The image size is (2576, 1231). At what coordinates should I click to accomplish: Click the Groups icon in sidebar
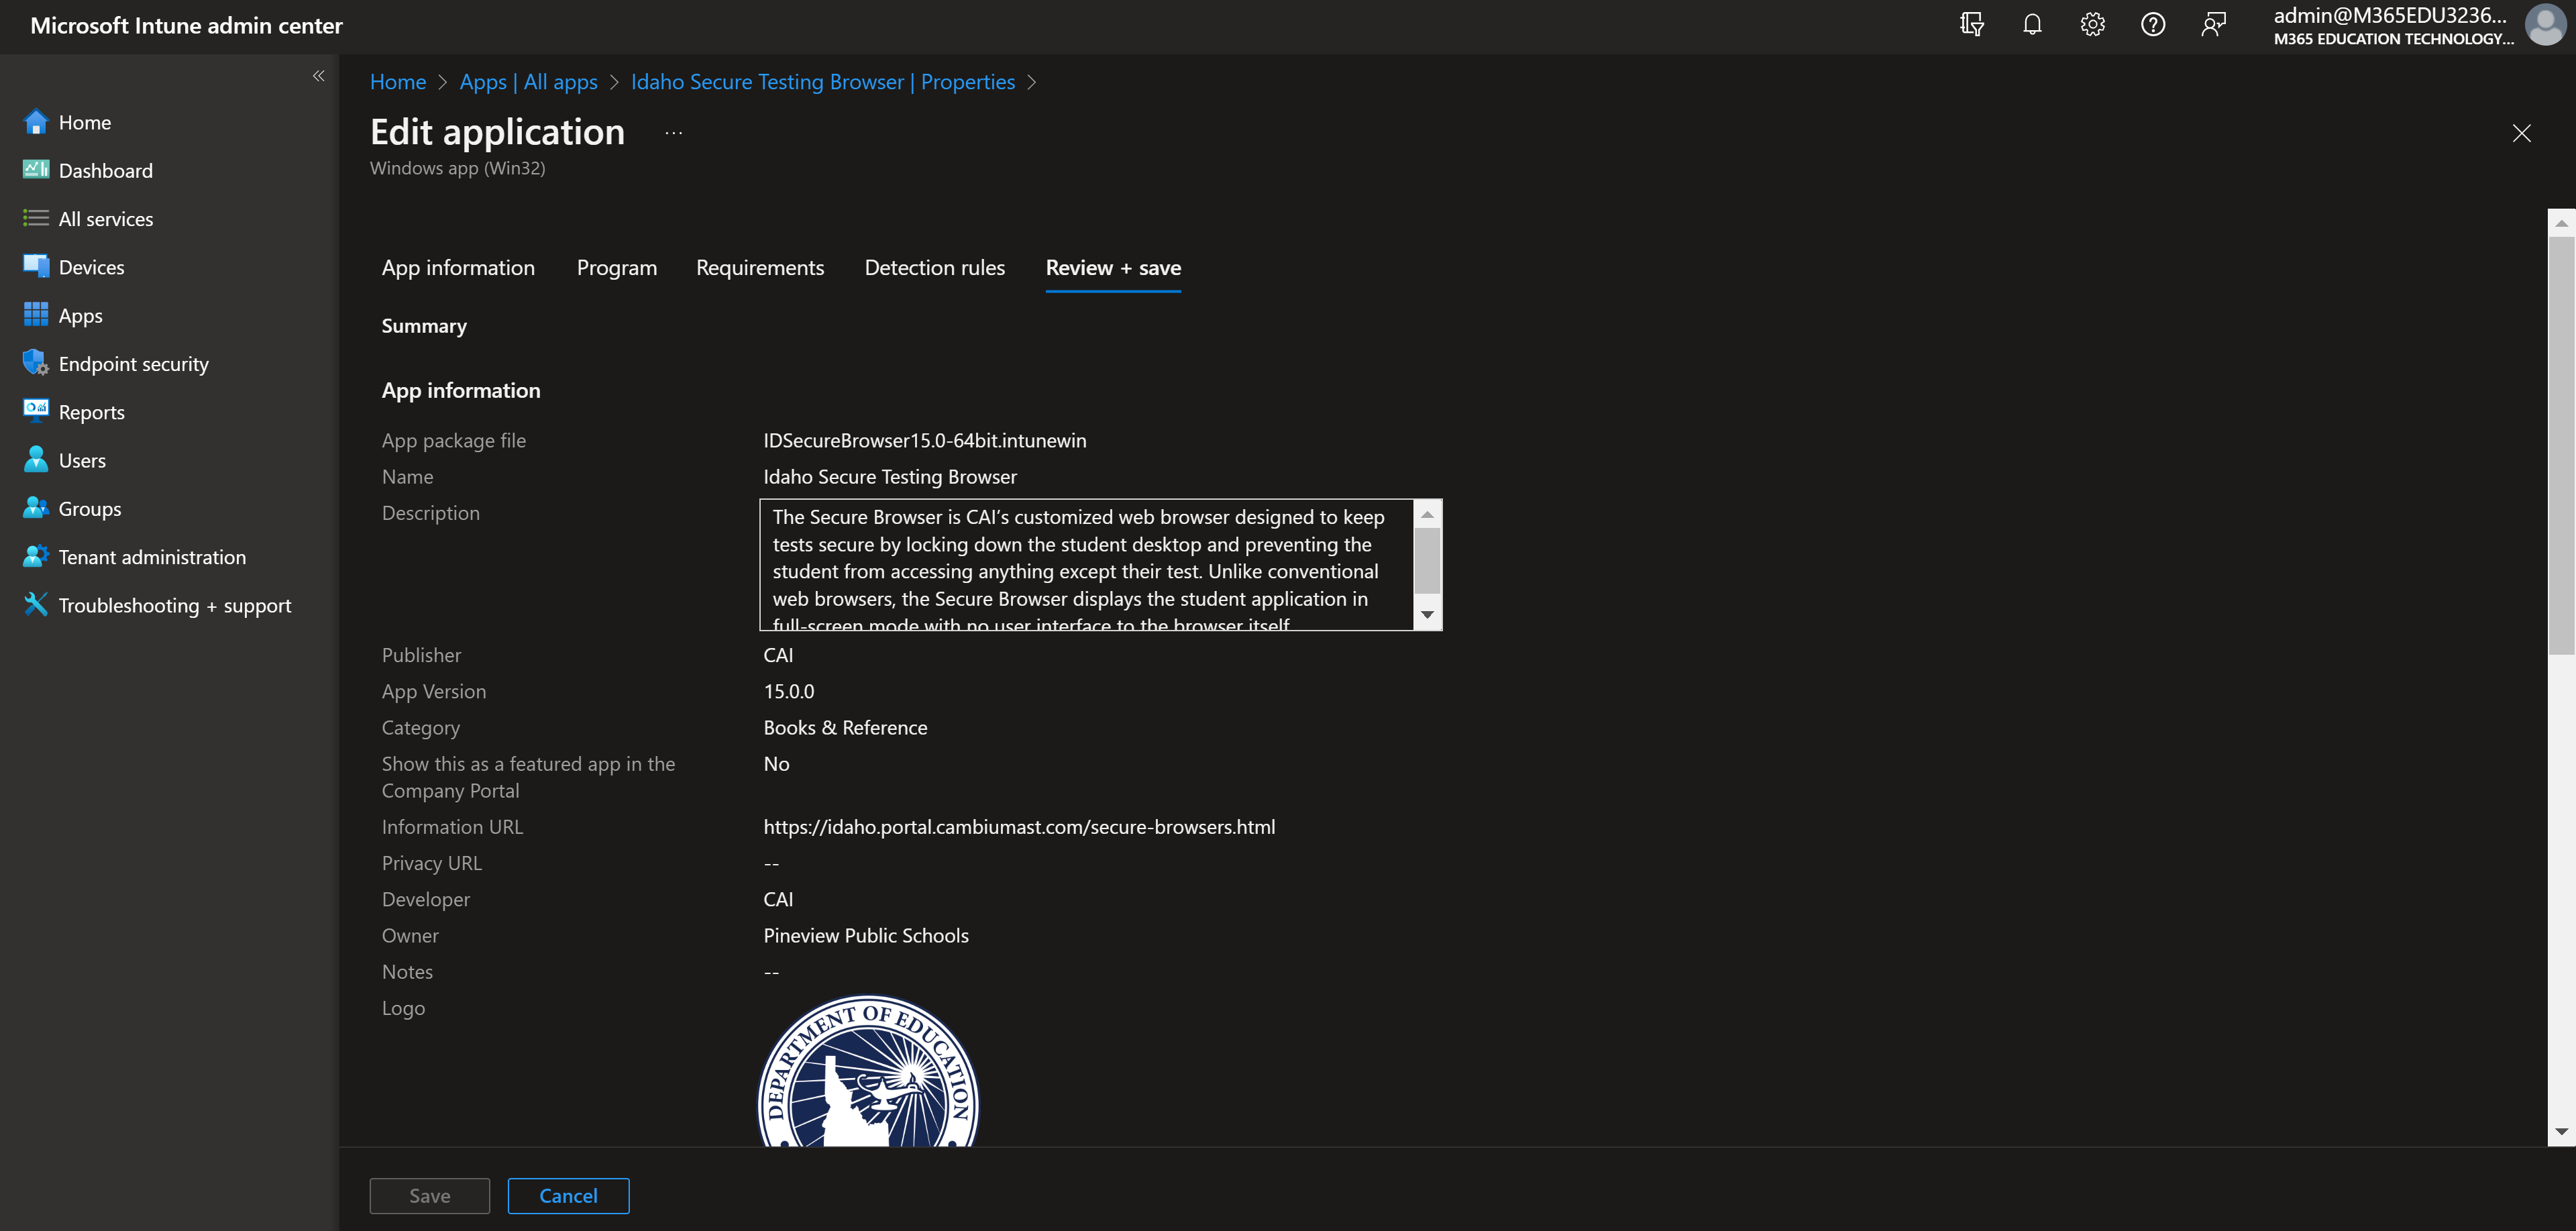coord(36,508)
